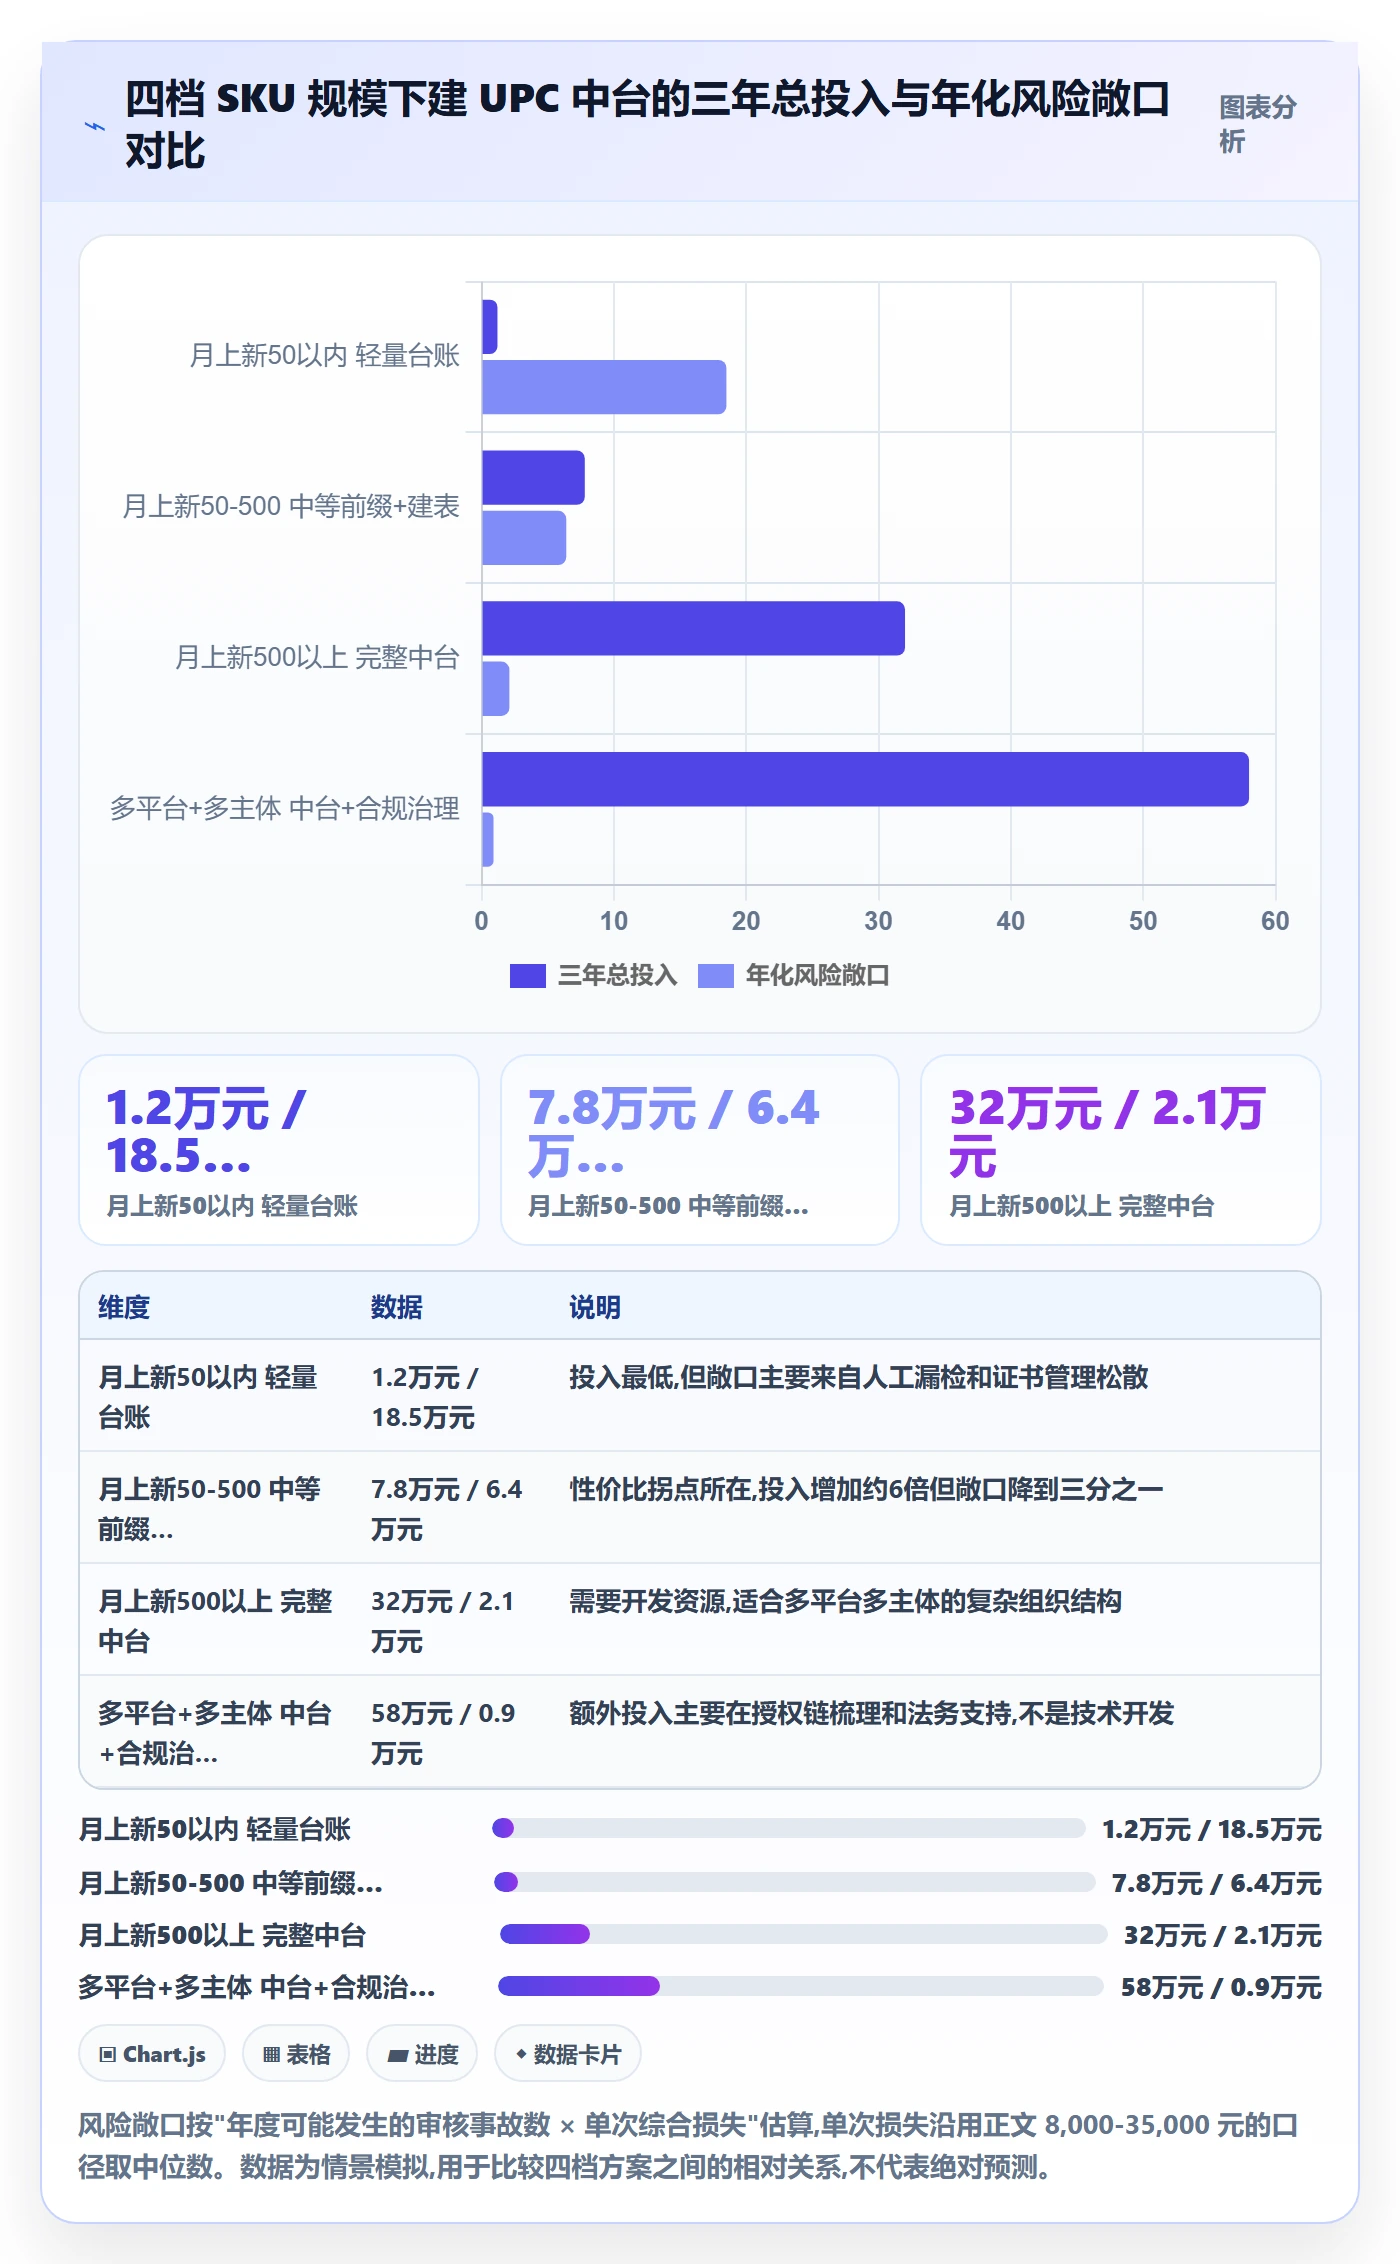Image resolution: width=1400 pixels, height=2264 pixels.
Task: Select the 进度 chip
Action: [x=422, y=2054]
